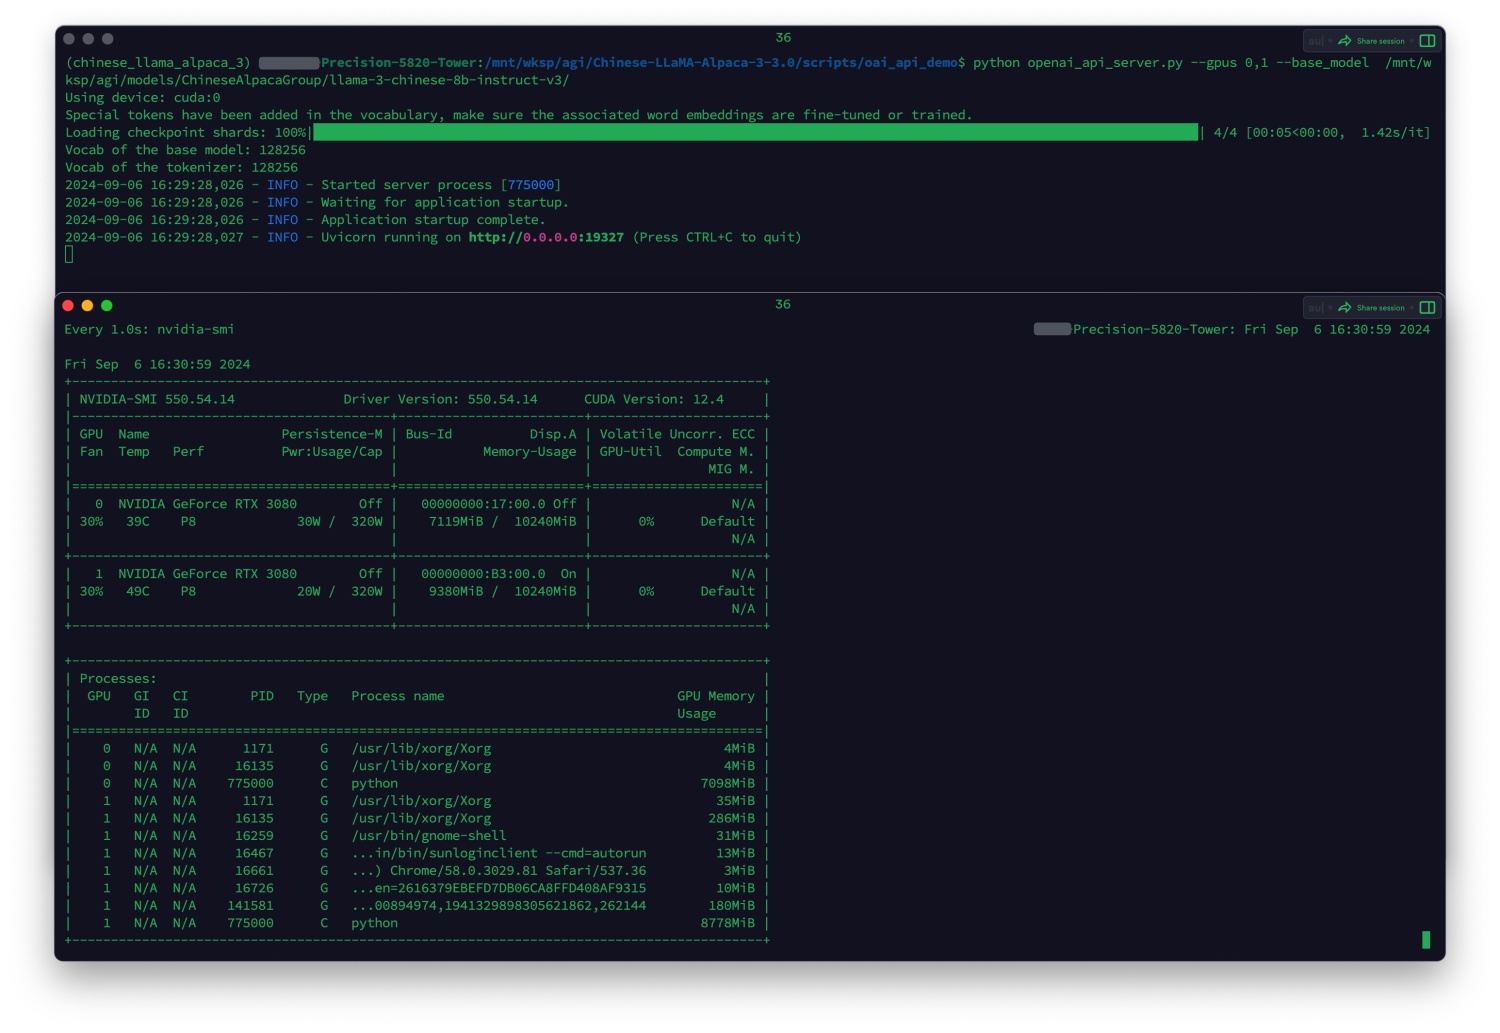Click the tab title '36' of the top server window
This screenshot has height=1033, width=1500.
(783, 38)
